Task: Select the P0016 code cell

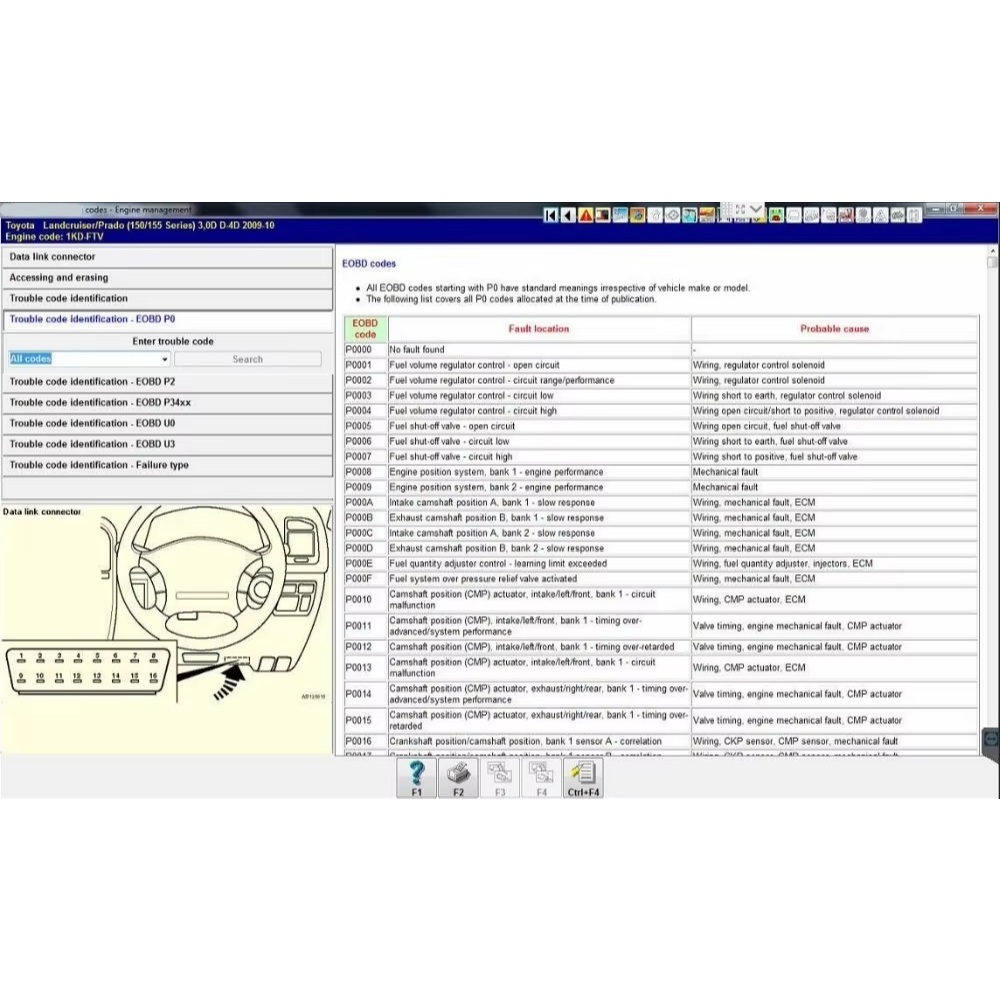Action: 365,742
